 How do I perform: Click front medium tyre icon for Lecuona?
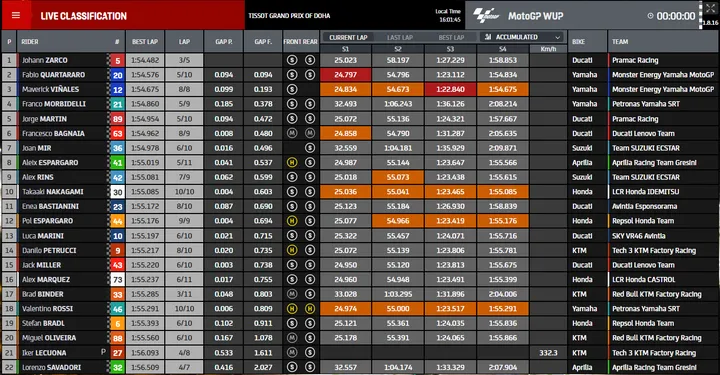[292, 353]
